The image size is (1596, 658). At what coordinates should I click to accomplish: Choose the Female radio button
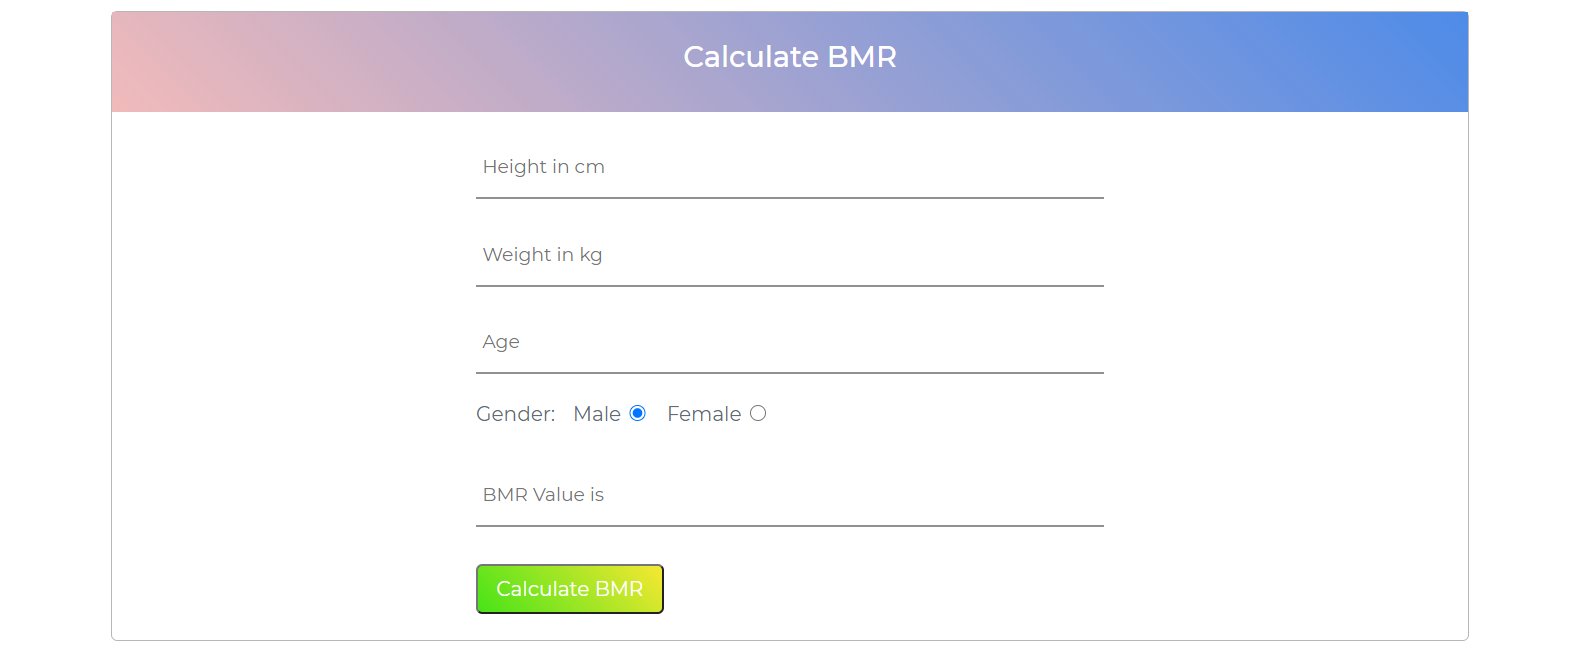[758, 413]
